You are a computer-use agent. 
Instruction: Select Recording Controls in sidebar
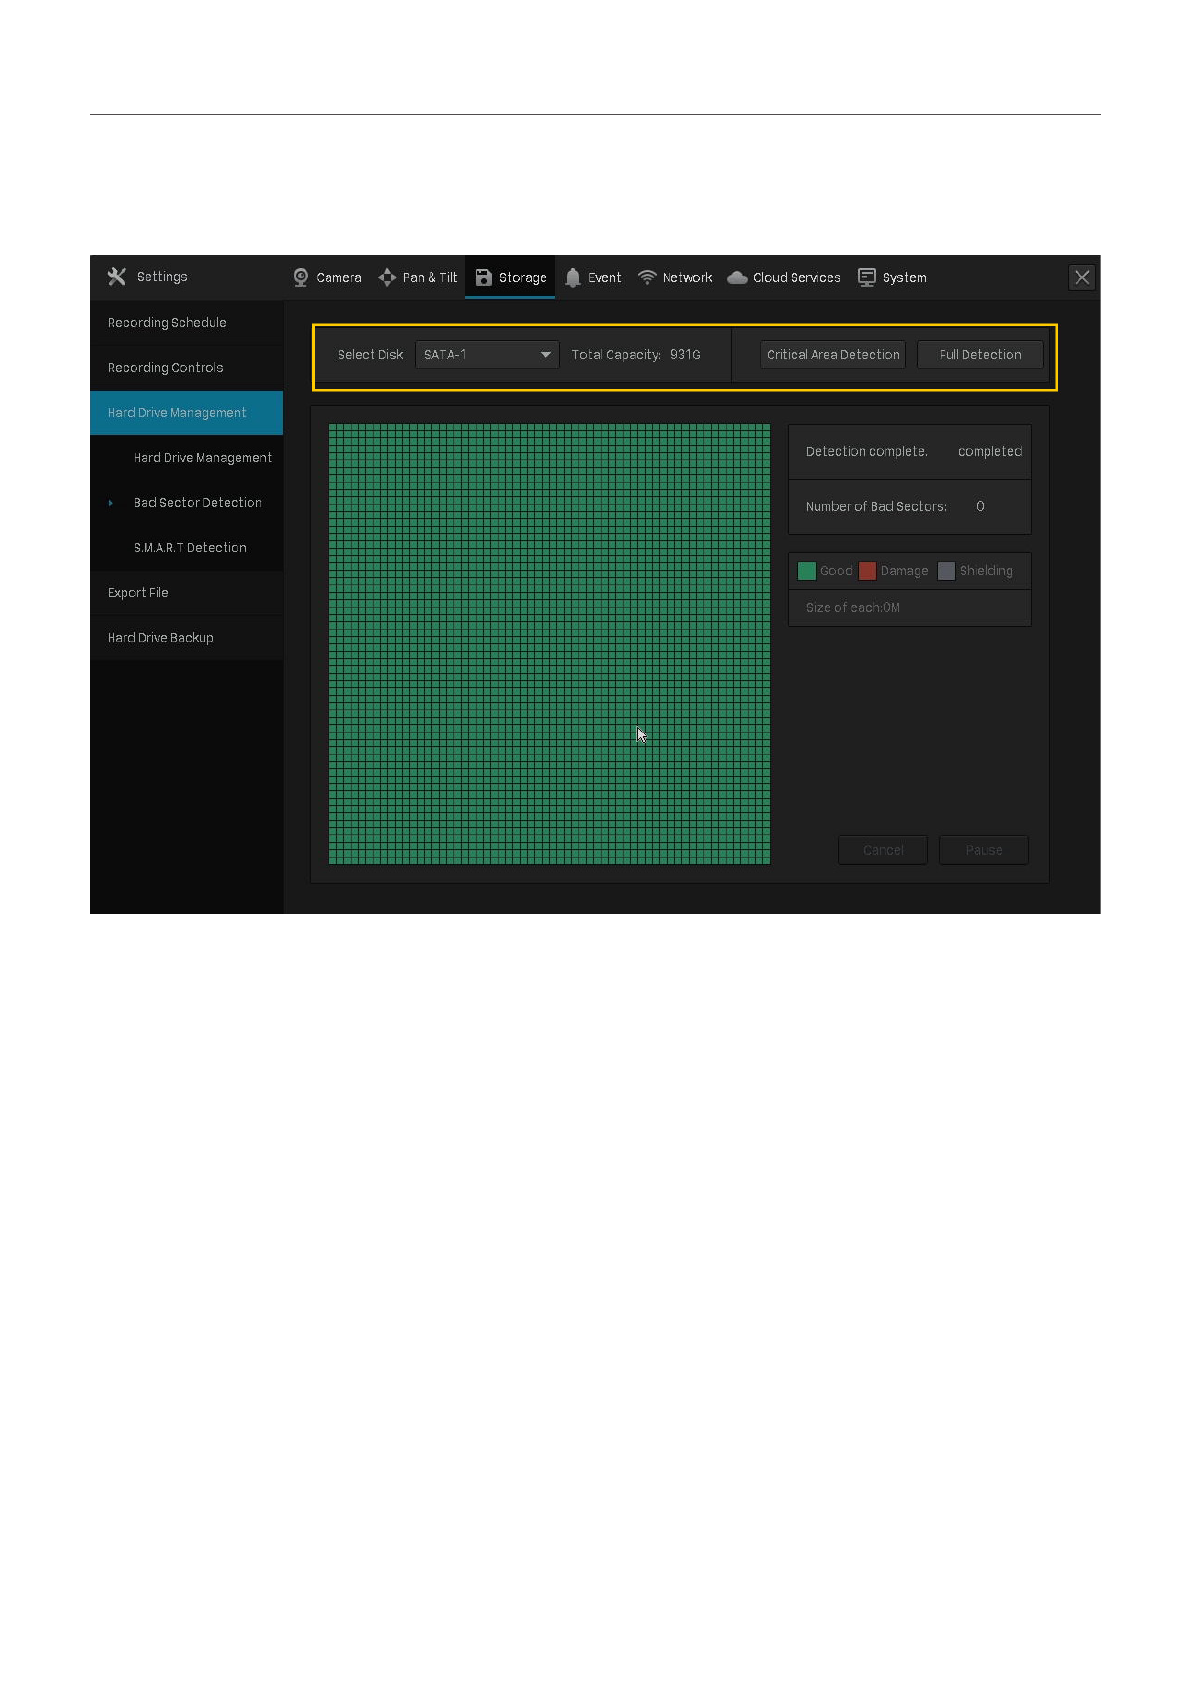(x=166, y=368)
